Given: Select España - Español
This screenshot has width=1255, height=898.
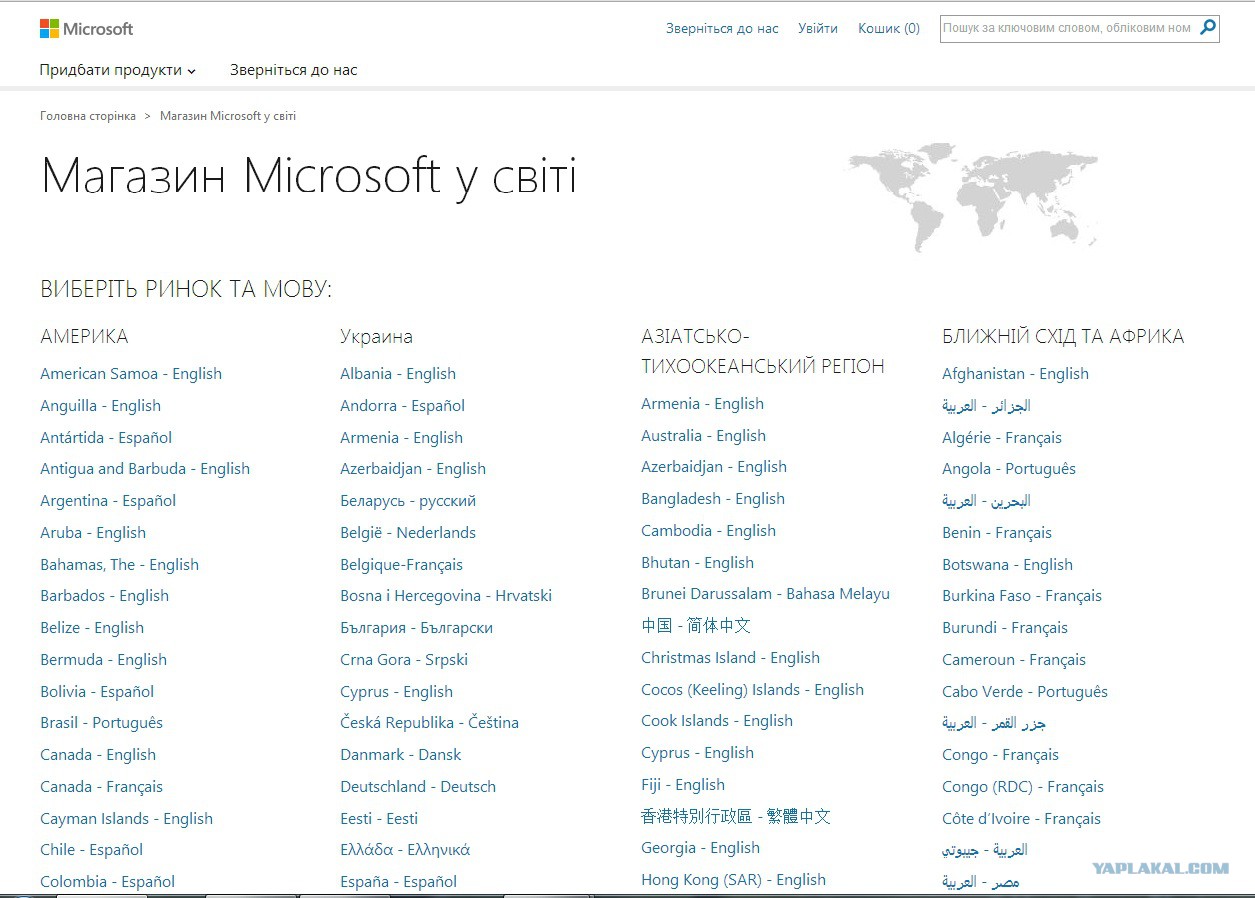Looking at the screenshot, I should 398,882.
